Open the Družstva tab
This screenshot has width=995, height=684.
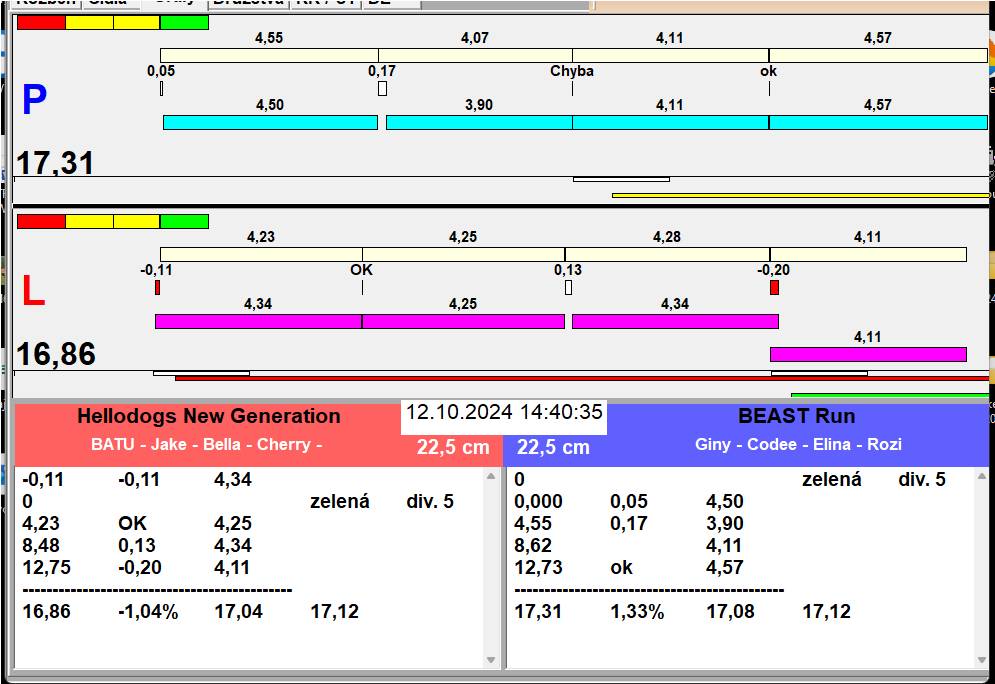(x=248, y=3)
